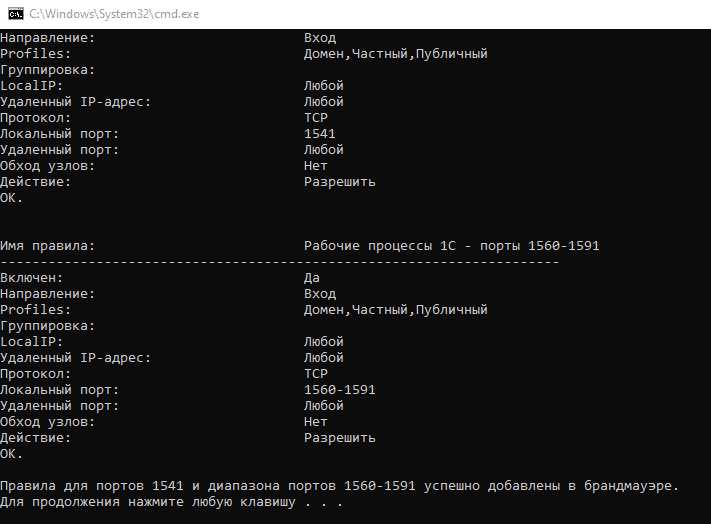711x524 pixels.
Task: Click the success message line about firewall rules
Action: pyautogui.click(x=339, y=486)
